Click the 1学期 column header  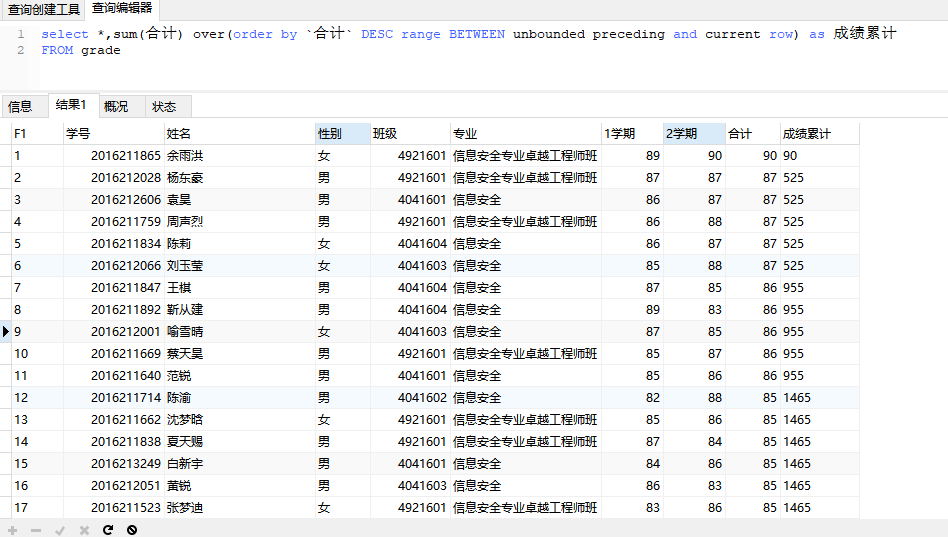tap(632, 134)
